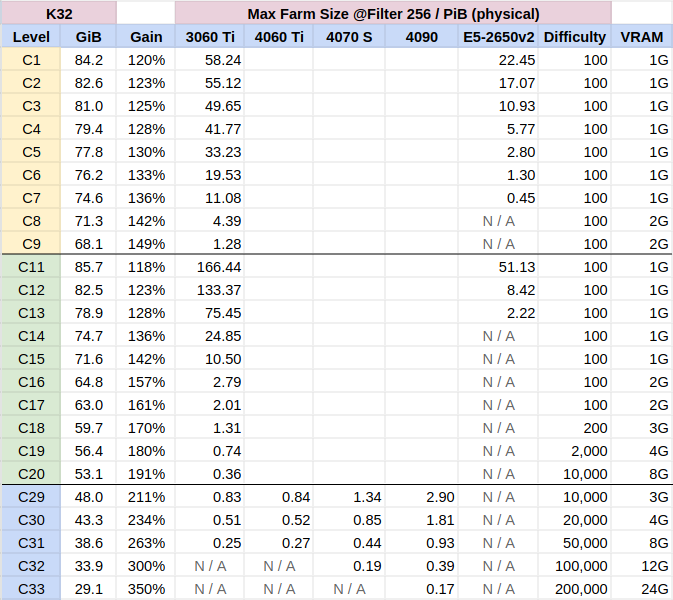The image size is (673, 600).
Task: Click the C19 level cell
Action: click(x=31, y=451)
